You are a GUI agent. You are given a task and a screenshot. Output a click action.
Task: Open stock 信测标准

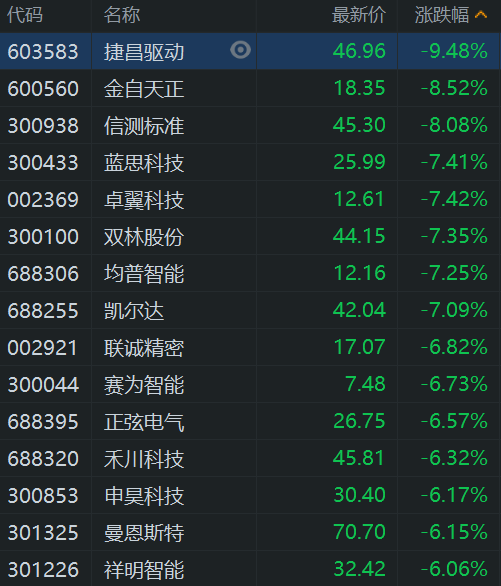(144, 126)
